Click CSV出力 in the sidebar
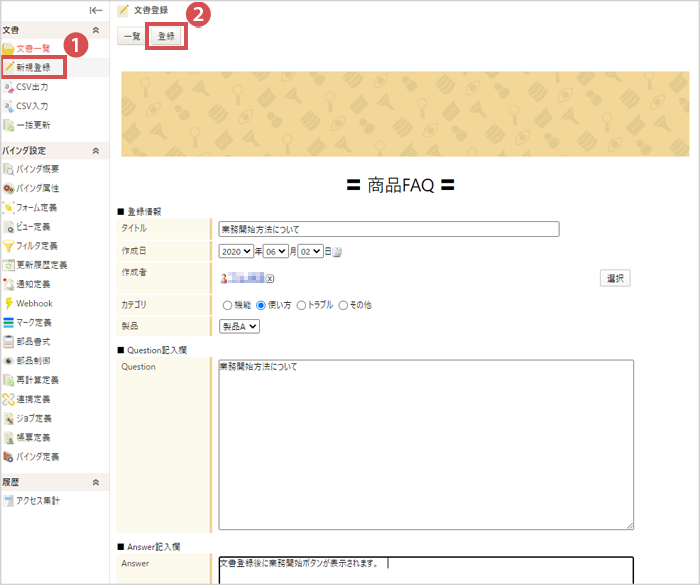The width and height of the screenshot is (700, 585). 32,87
